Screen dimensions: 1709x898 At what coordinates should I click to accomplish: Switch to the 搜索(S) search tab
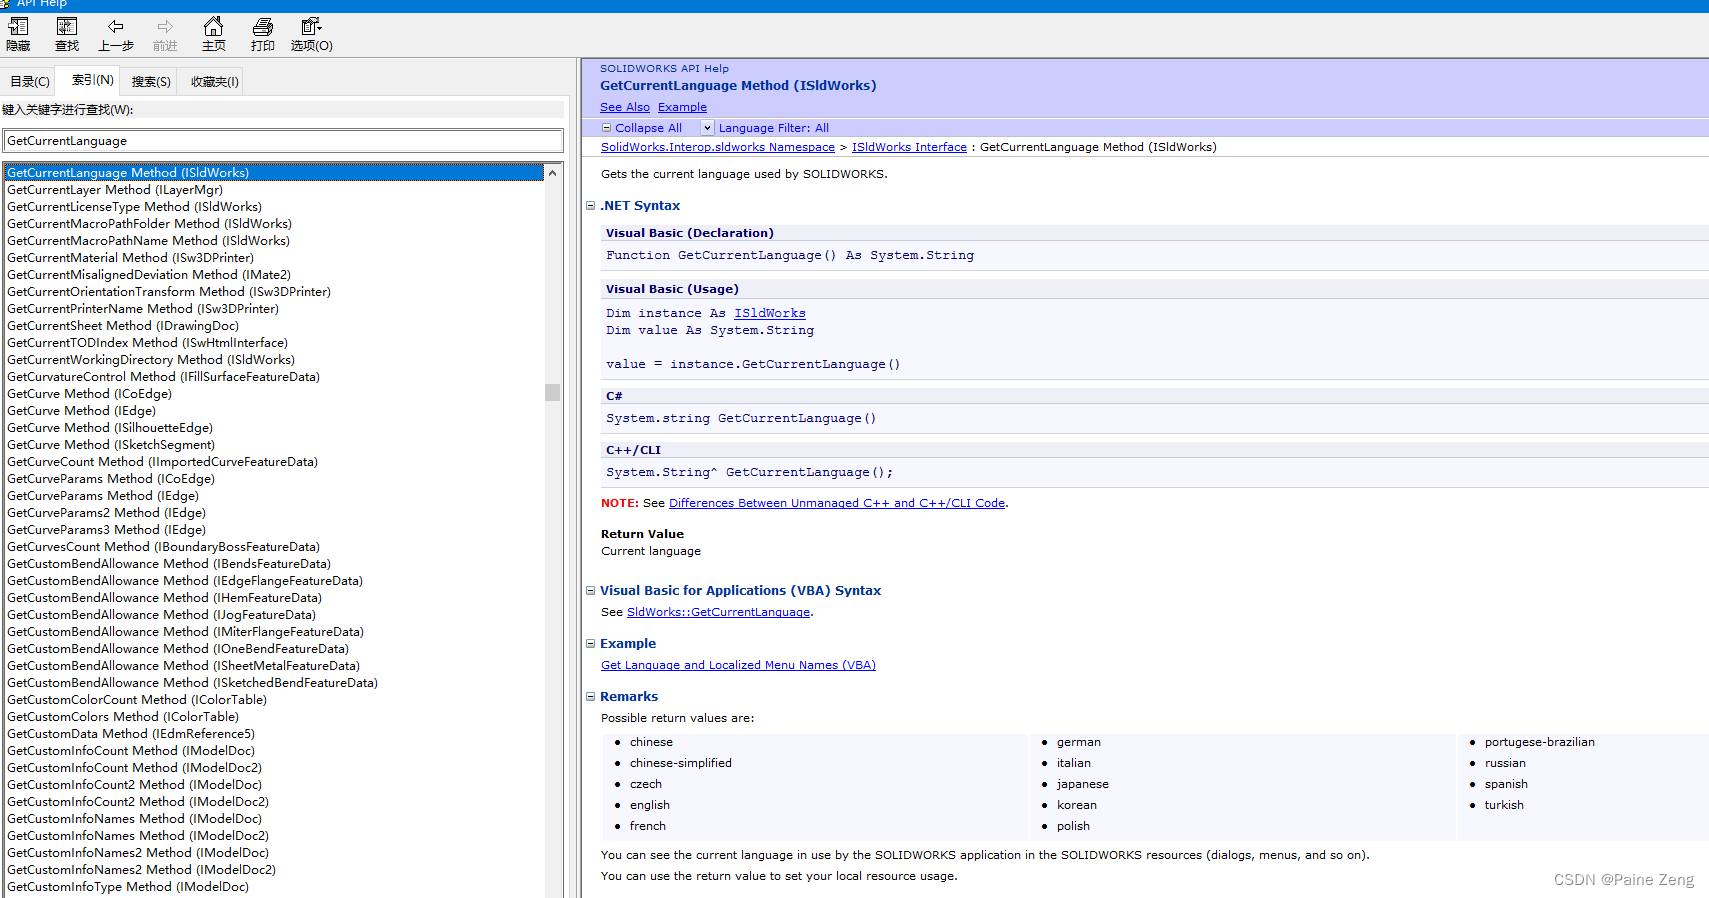[x=151, y=82]
